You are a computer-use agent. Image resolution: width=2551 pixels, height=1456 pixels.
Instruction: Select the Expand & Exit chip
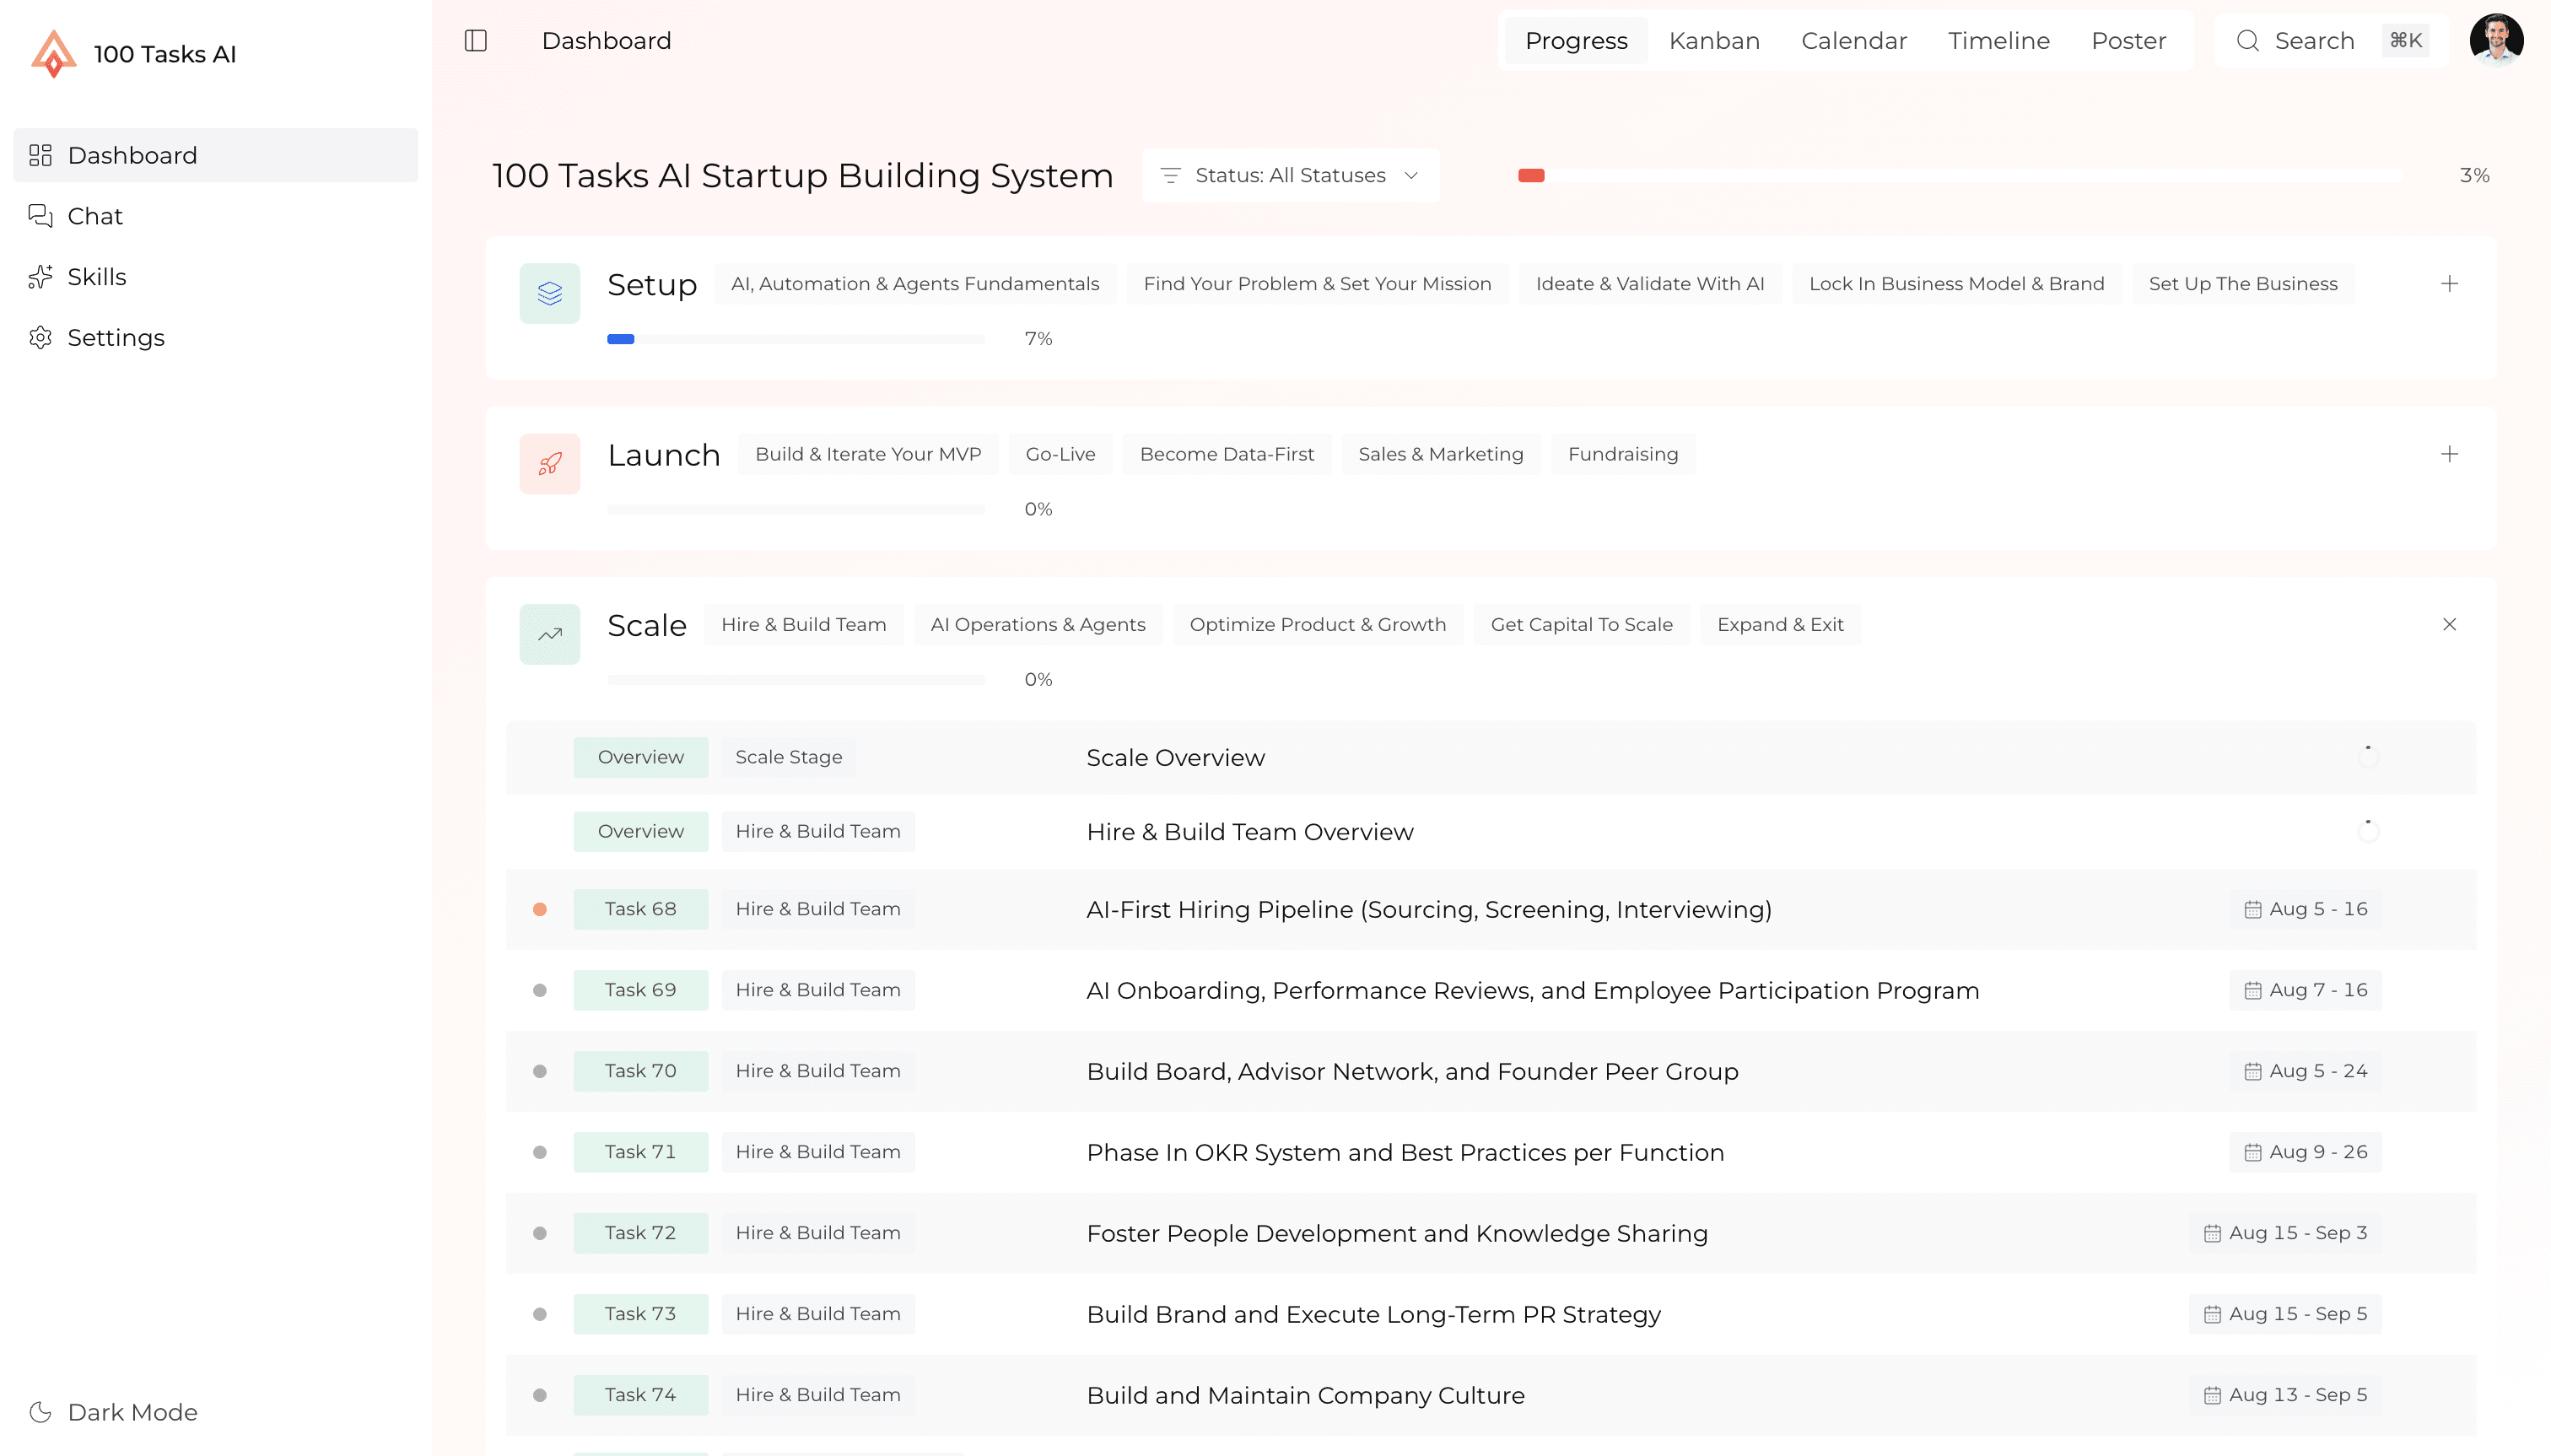point(1780,625)
